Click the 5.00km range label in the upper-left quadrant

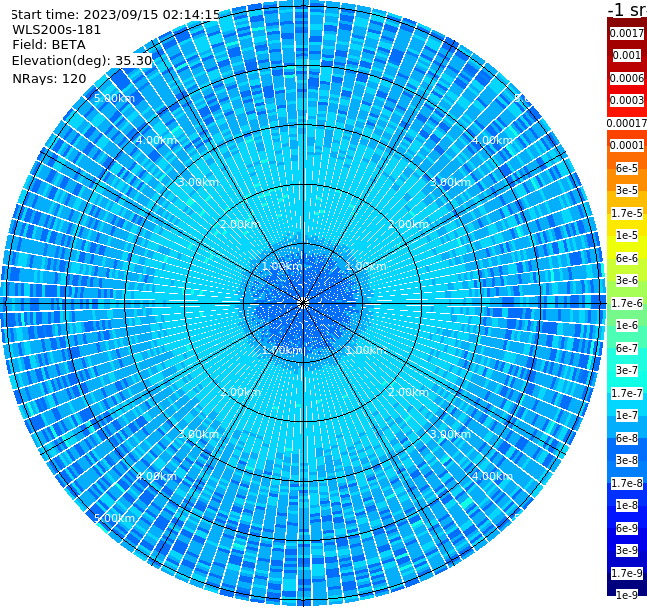(x=114, y=98)
